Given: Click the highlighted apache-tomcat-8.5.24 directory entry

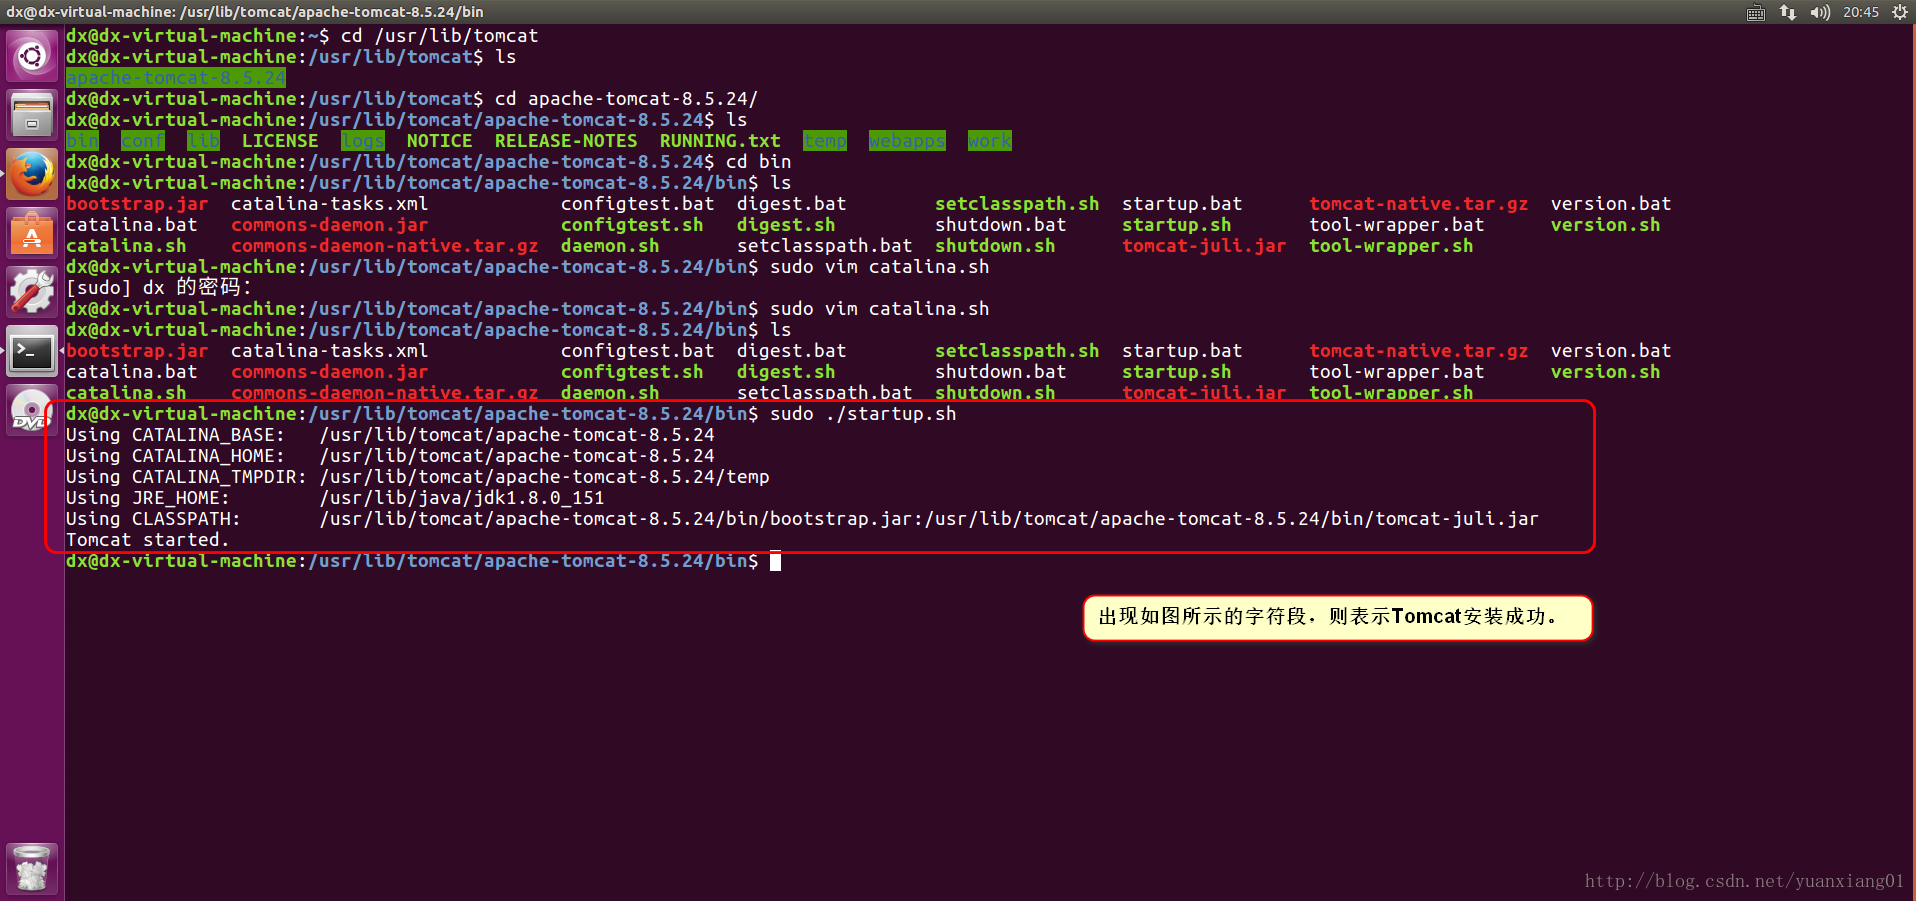Looking at the screenshot, I should (x=176, y=78).
